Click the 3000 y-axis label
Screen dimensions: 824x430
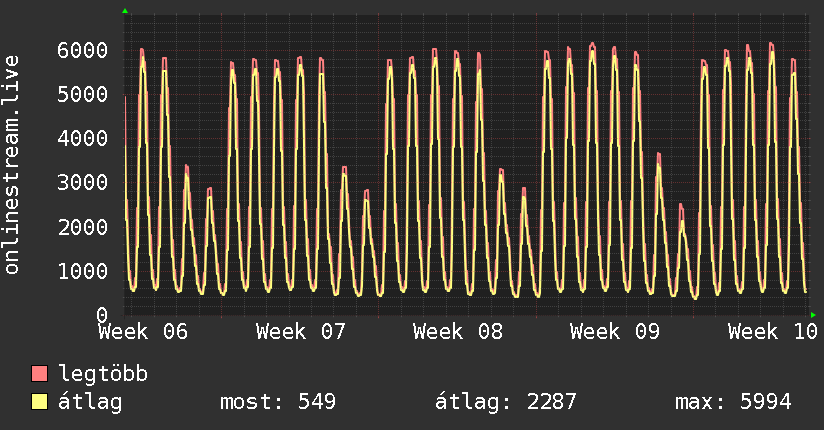(83, 183)
